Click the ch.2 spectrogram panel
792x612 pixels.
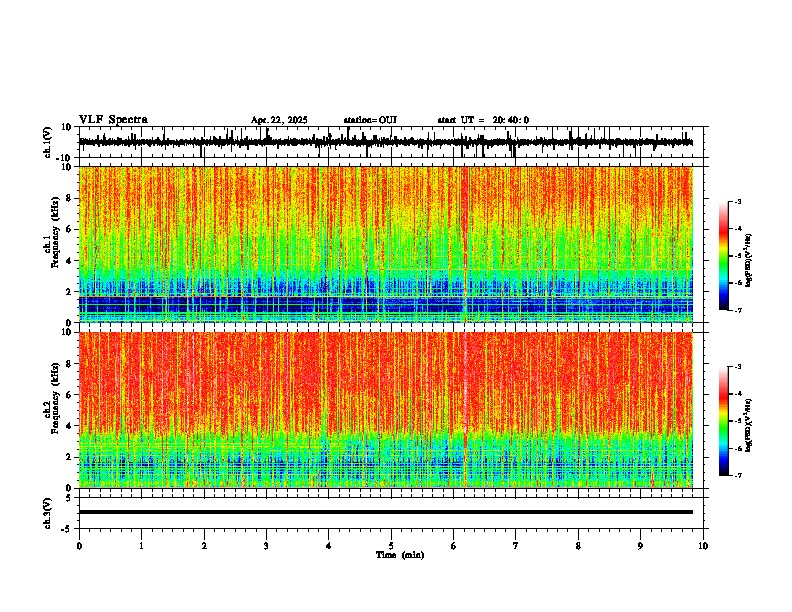[x=386, y=410]
